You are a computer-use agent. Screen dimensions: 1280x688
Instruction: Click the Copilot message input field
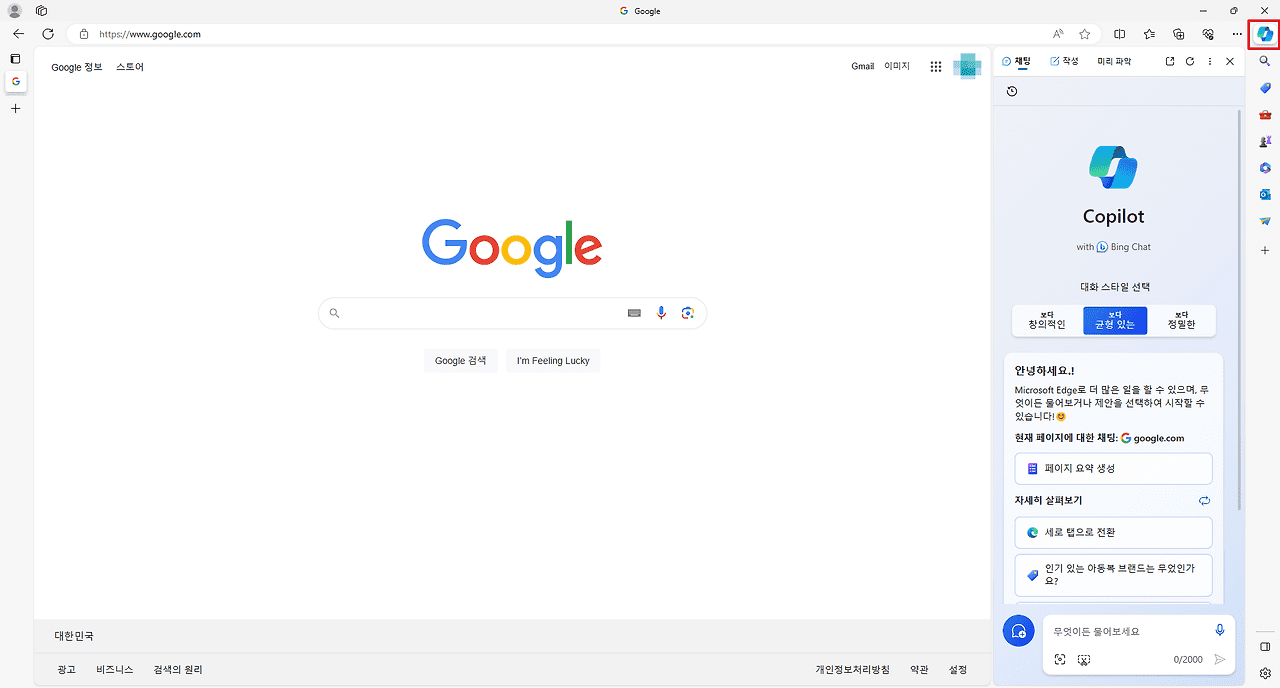tap(1128, 631)
